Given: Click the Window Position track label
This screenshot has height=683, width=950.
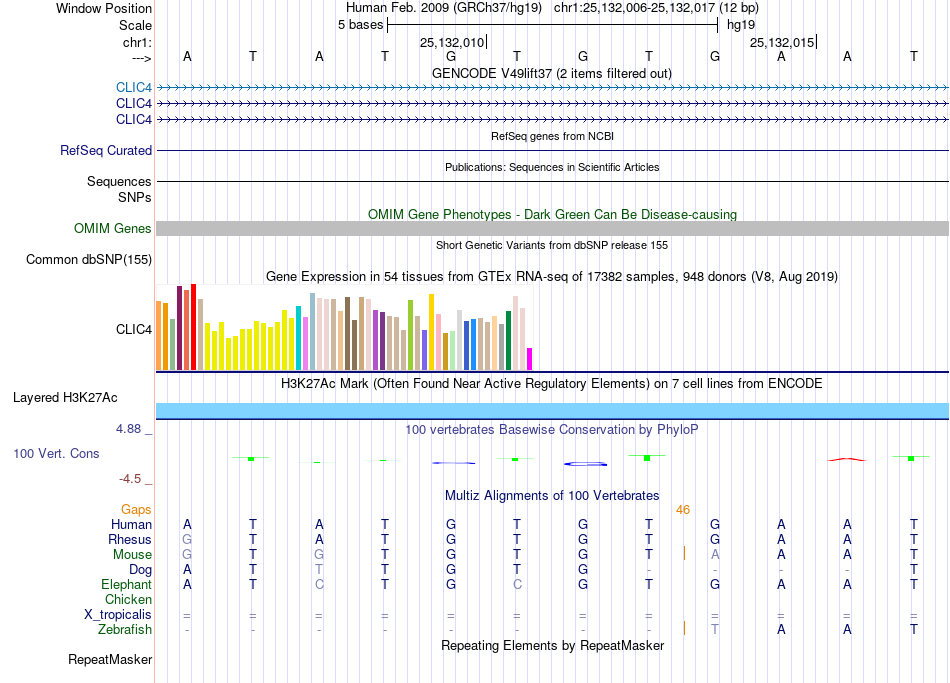Looking at the screenshot, I should [104, 8].
